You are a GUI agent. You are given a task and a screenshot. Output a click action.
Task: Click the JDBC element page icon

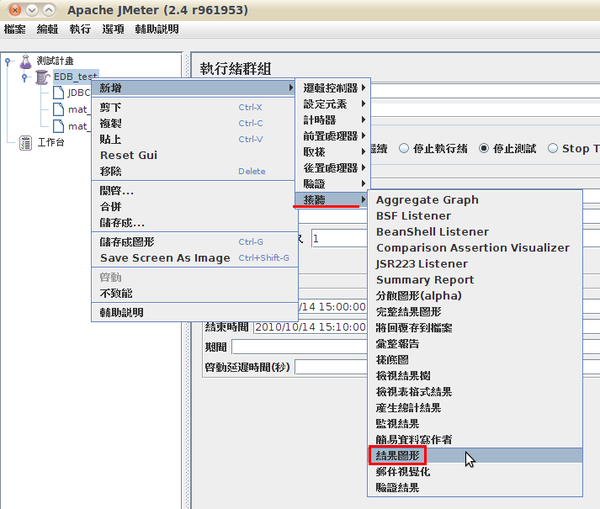(58, 93)
